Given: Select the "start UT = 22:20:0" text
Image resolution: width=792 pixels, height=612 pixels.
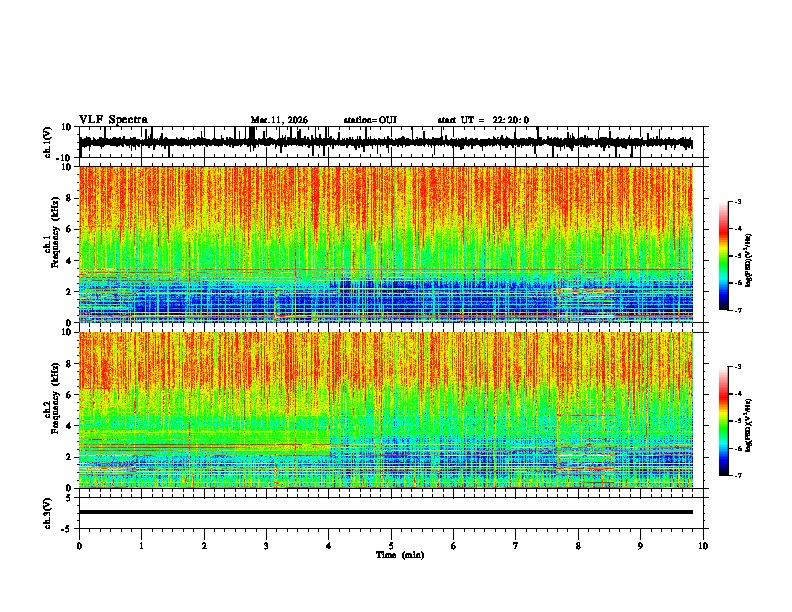Looking at the screenshot, I should [483, 120].
